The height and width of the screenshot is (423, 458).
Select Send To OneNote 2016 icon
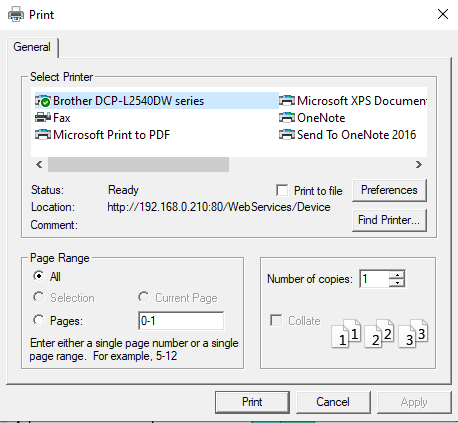click(287, 135)
